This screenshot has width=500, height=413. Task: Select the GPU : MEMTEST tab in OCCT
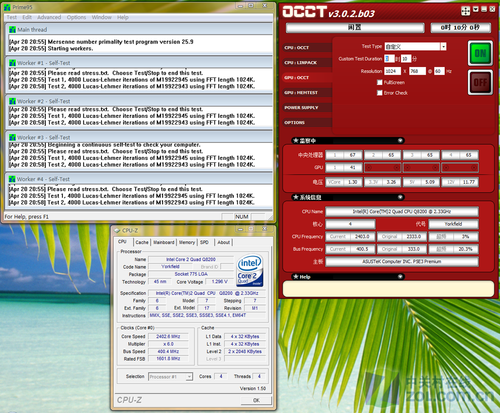(x=307, y=93)
